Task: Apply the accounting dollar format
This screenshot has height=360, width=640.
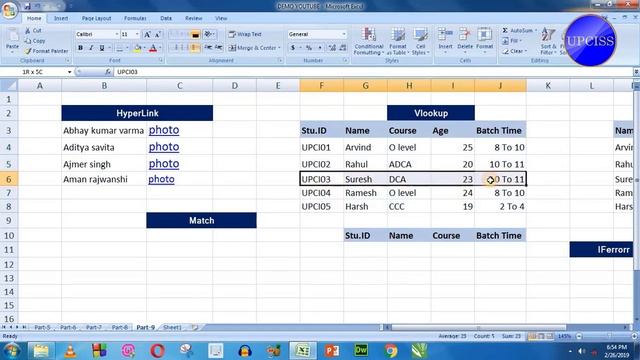Action: pos(293,48)
